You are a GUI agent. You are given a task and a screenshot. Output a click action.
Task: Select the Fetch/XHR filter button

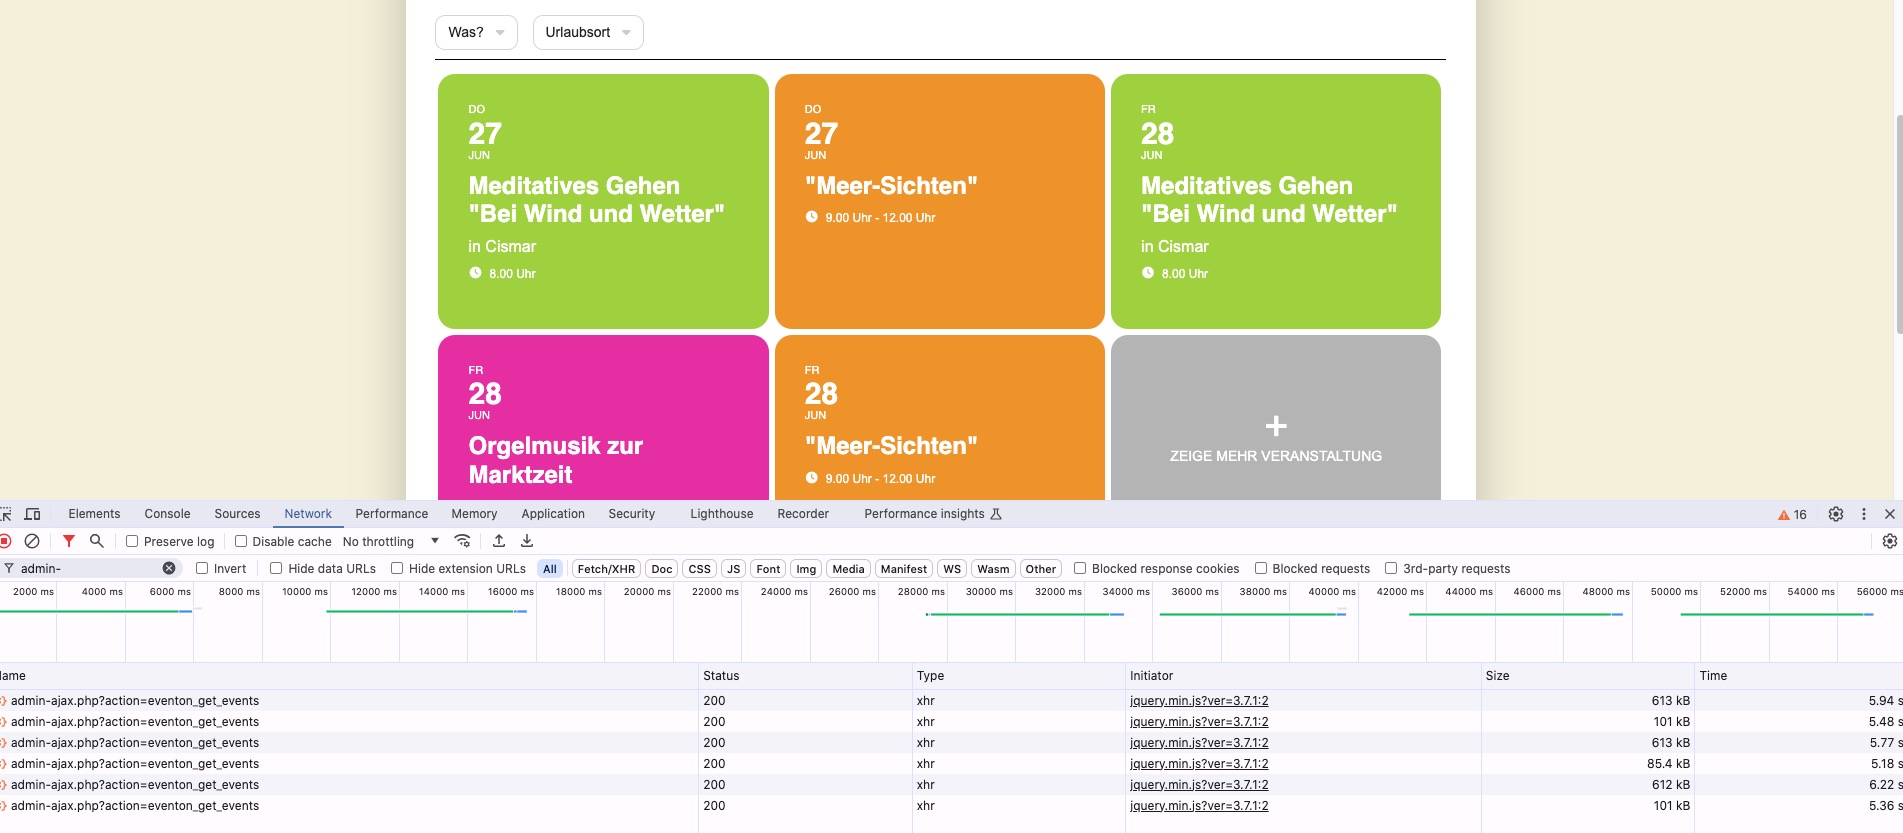coord(606,569)
